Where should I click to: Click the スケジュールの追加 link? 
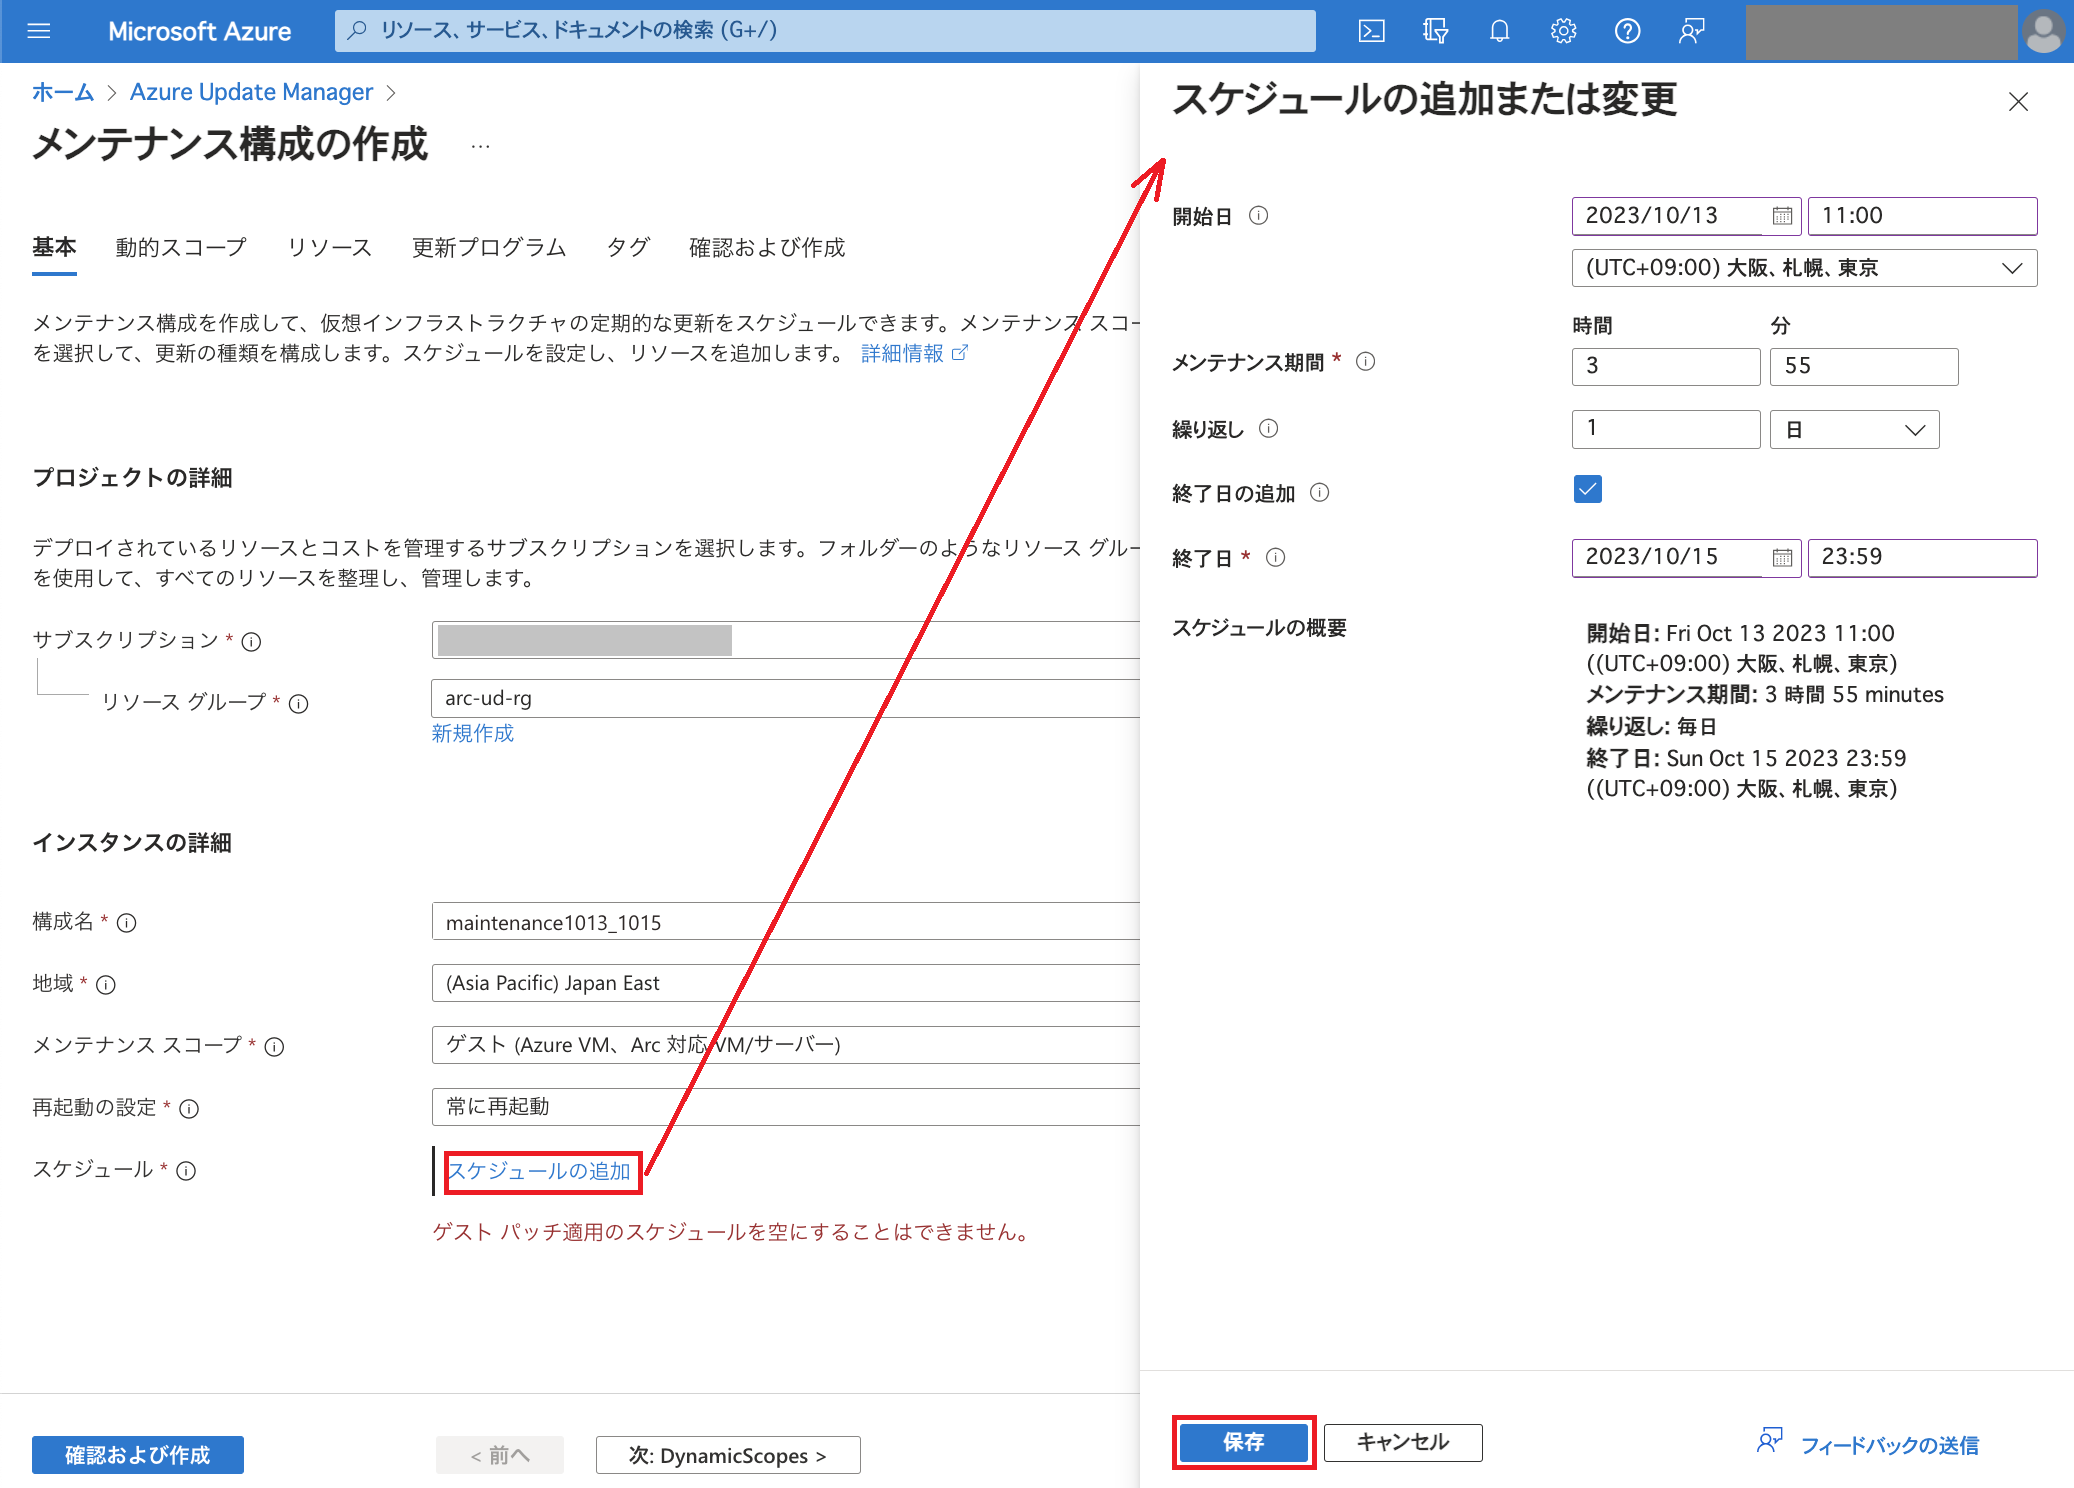coord(539,1171)
